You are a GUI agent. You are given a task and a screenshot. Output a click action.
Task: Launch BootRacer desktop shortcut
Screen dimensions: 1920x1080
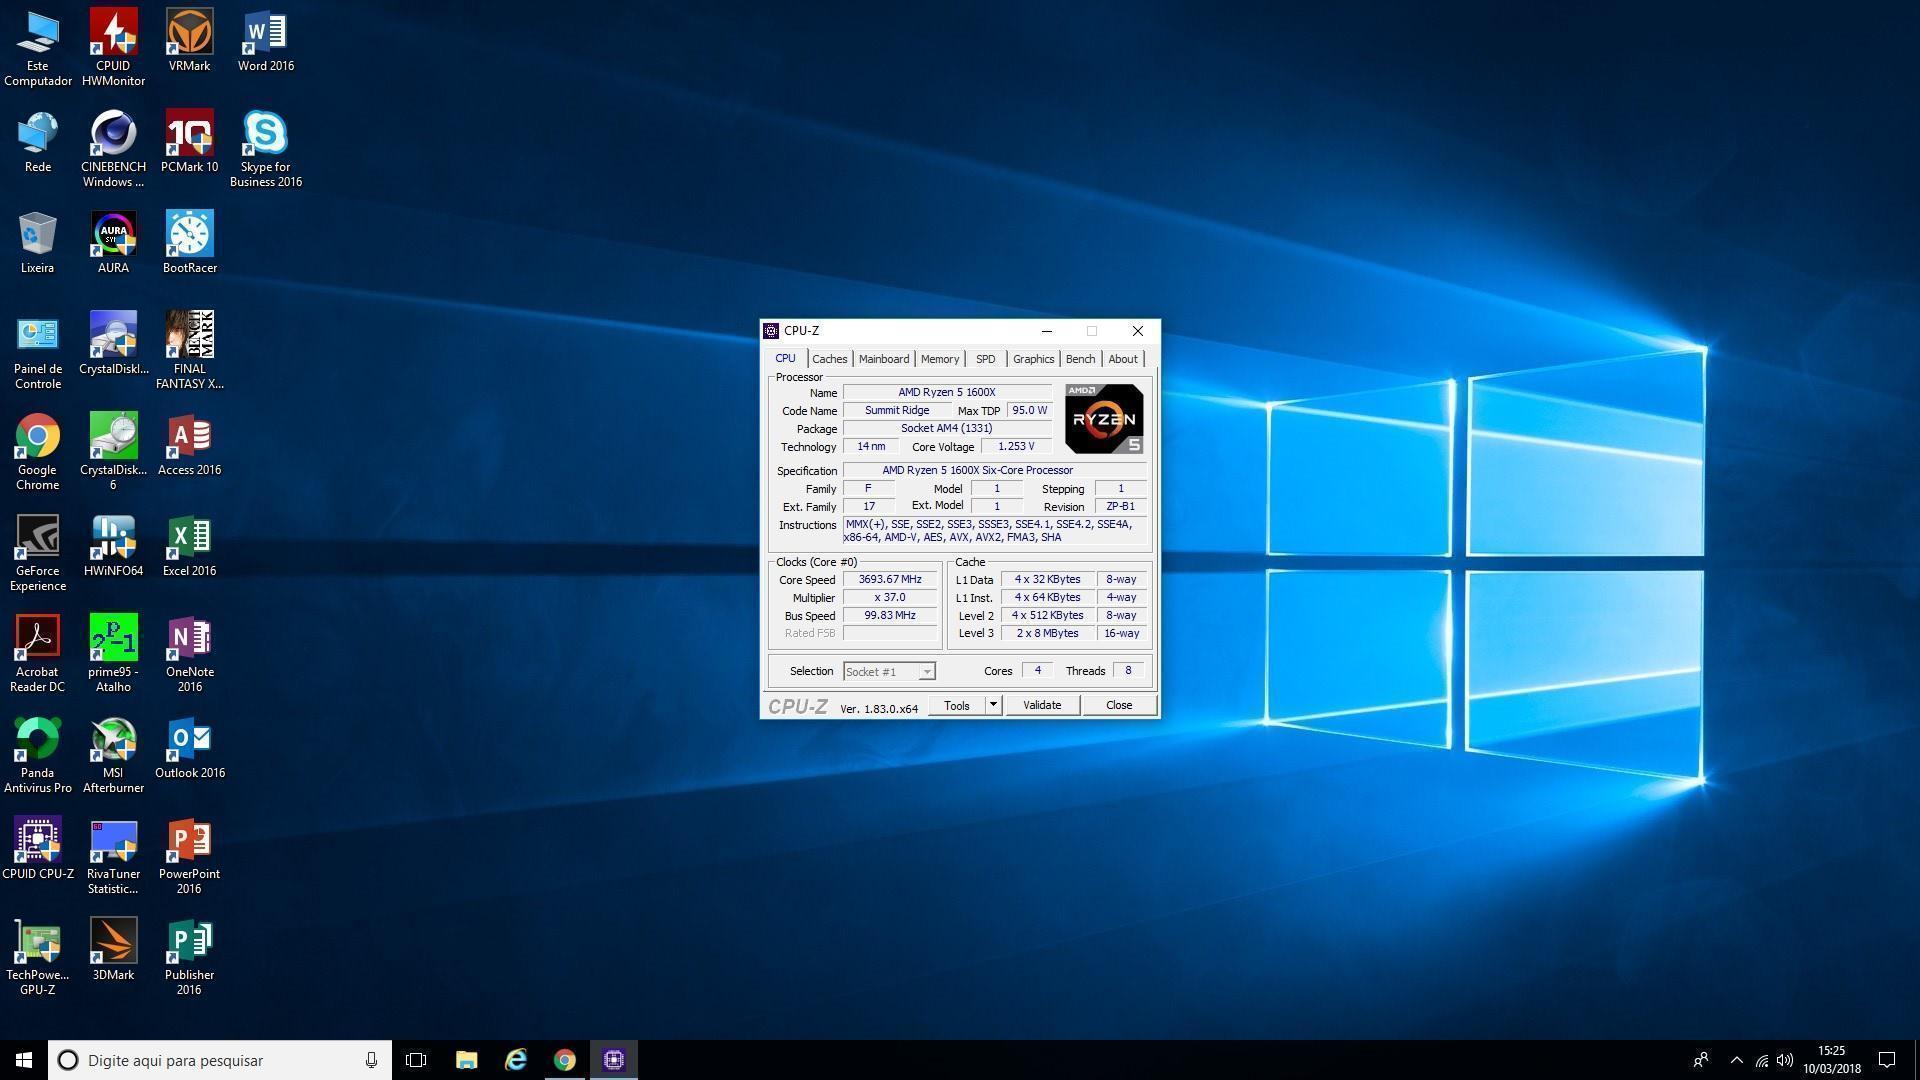(189, 242)
